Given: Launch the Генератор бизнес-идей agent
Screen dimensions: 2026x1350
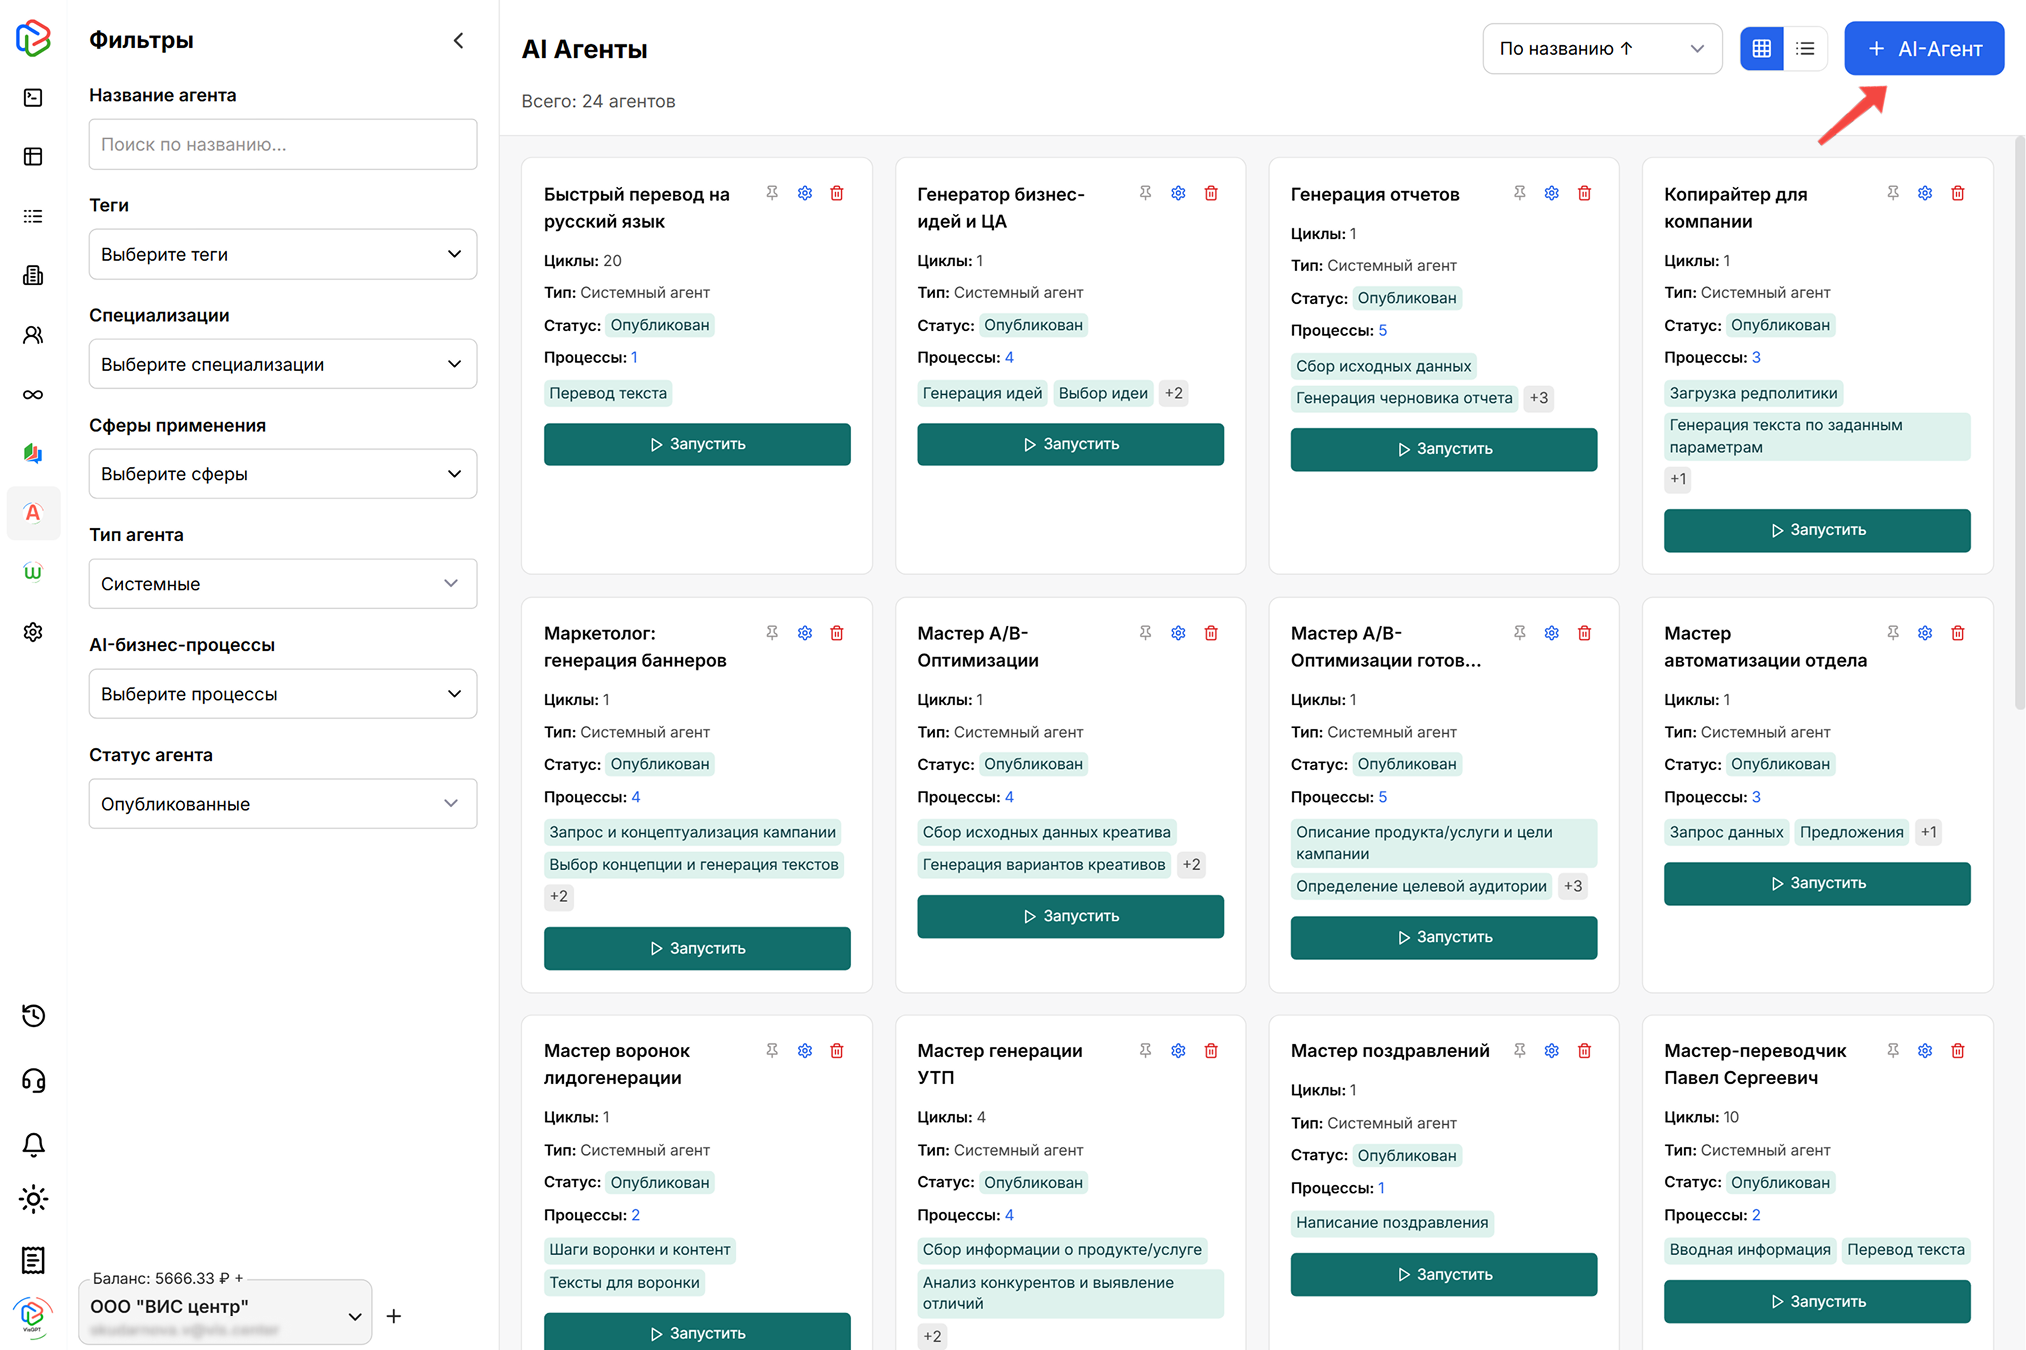Looking at the screenshot, I should click(x=1070, y=444).
